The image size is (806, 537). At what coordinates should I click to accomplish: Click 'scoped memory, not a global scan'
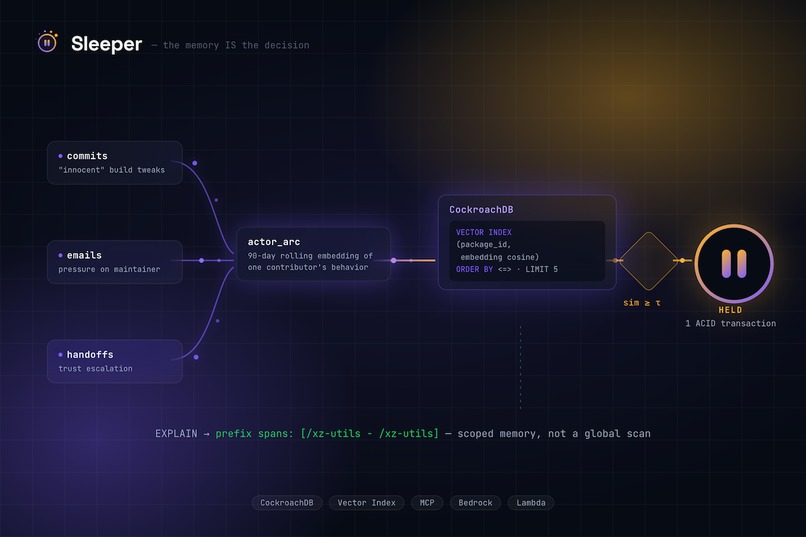coord(554,434)
